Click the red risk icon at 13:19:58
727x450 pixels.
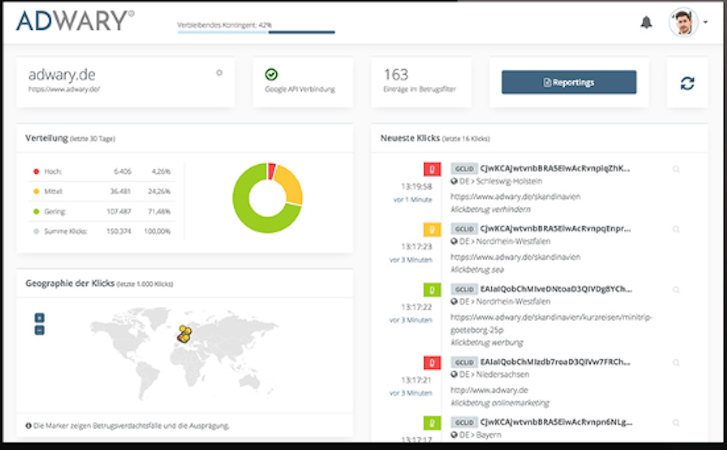pos(432,169)
